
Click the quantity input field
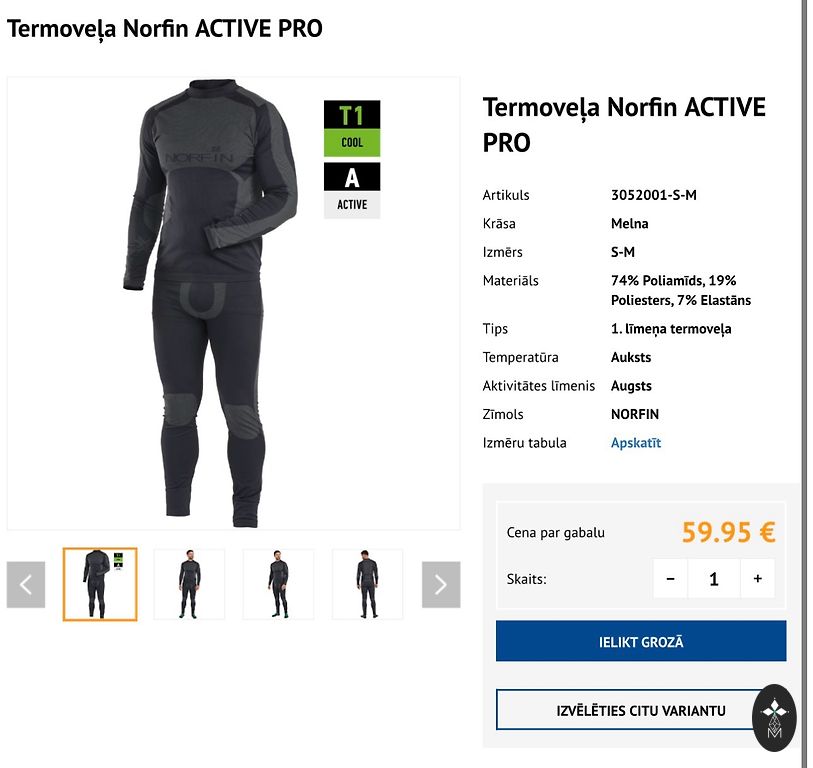point(714,578)
